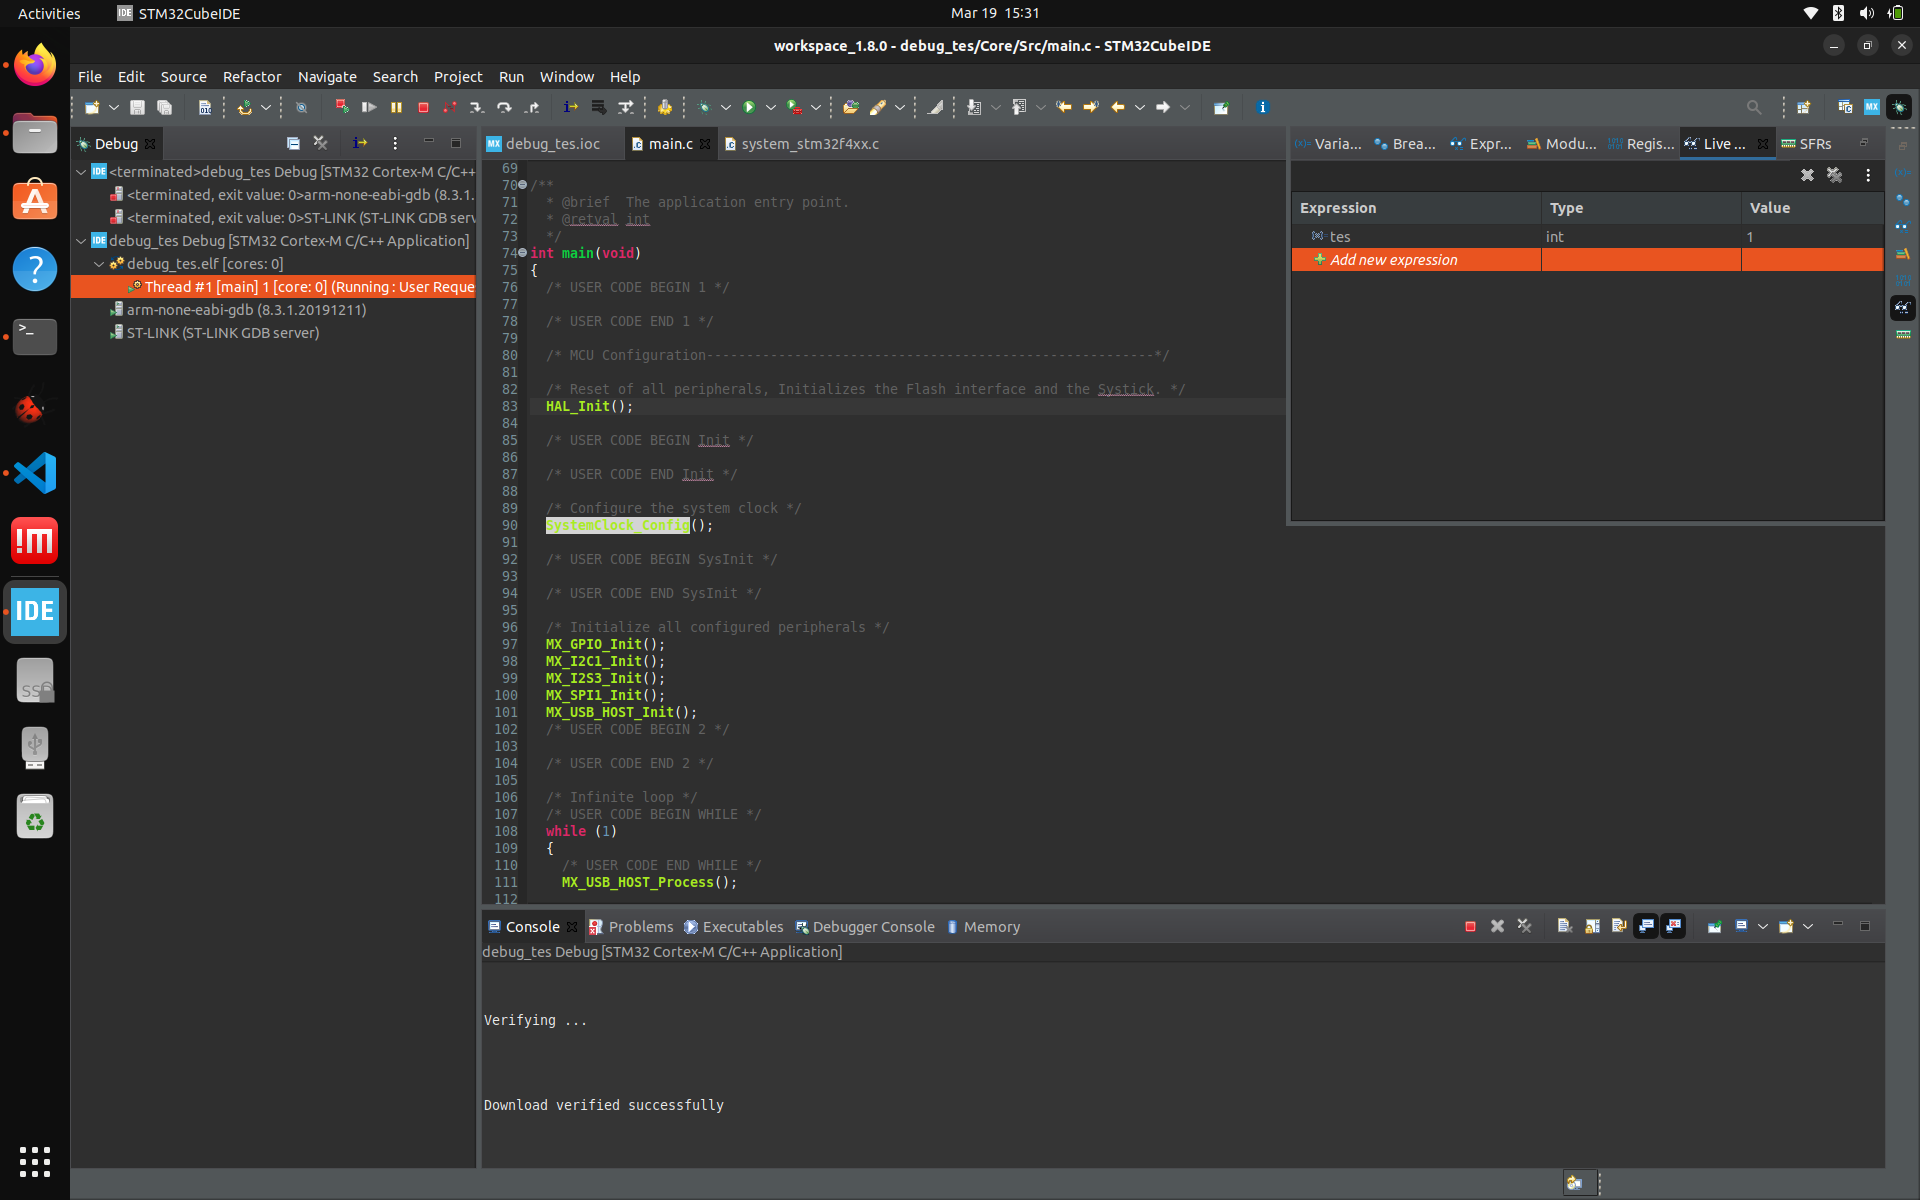Toggle Instruction Stepping Mode icon

pyautogui.click(x=570, y=107)
